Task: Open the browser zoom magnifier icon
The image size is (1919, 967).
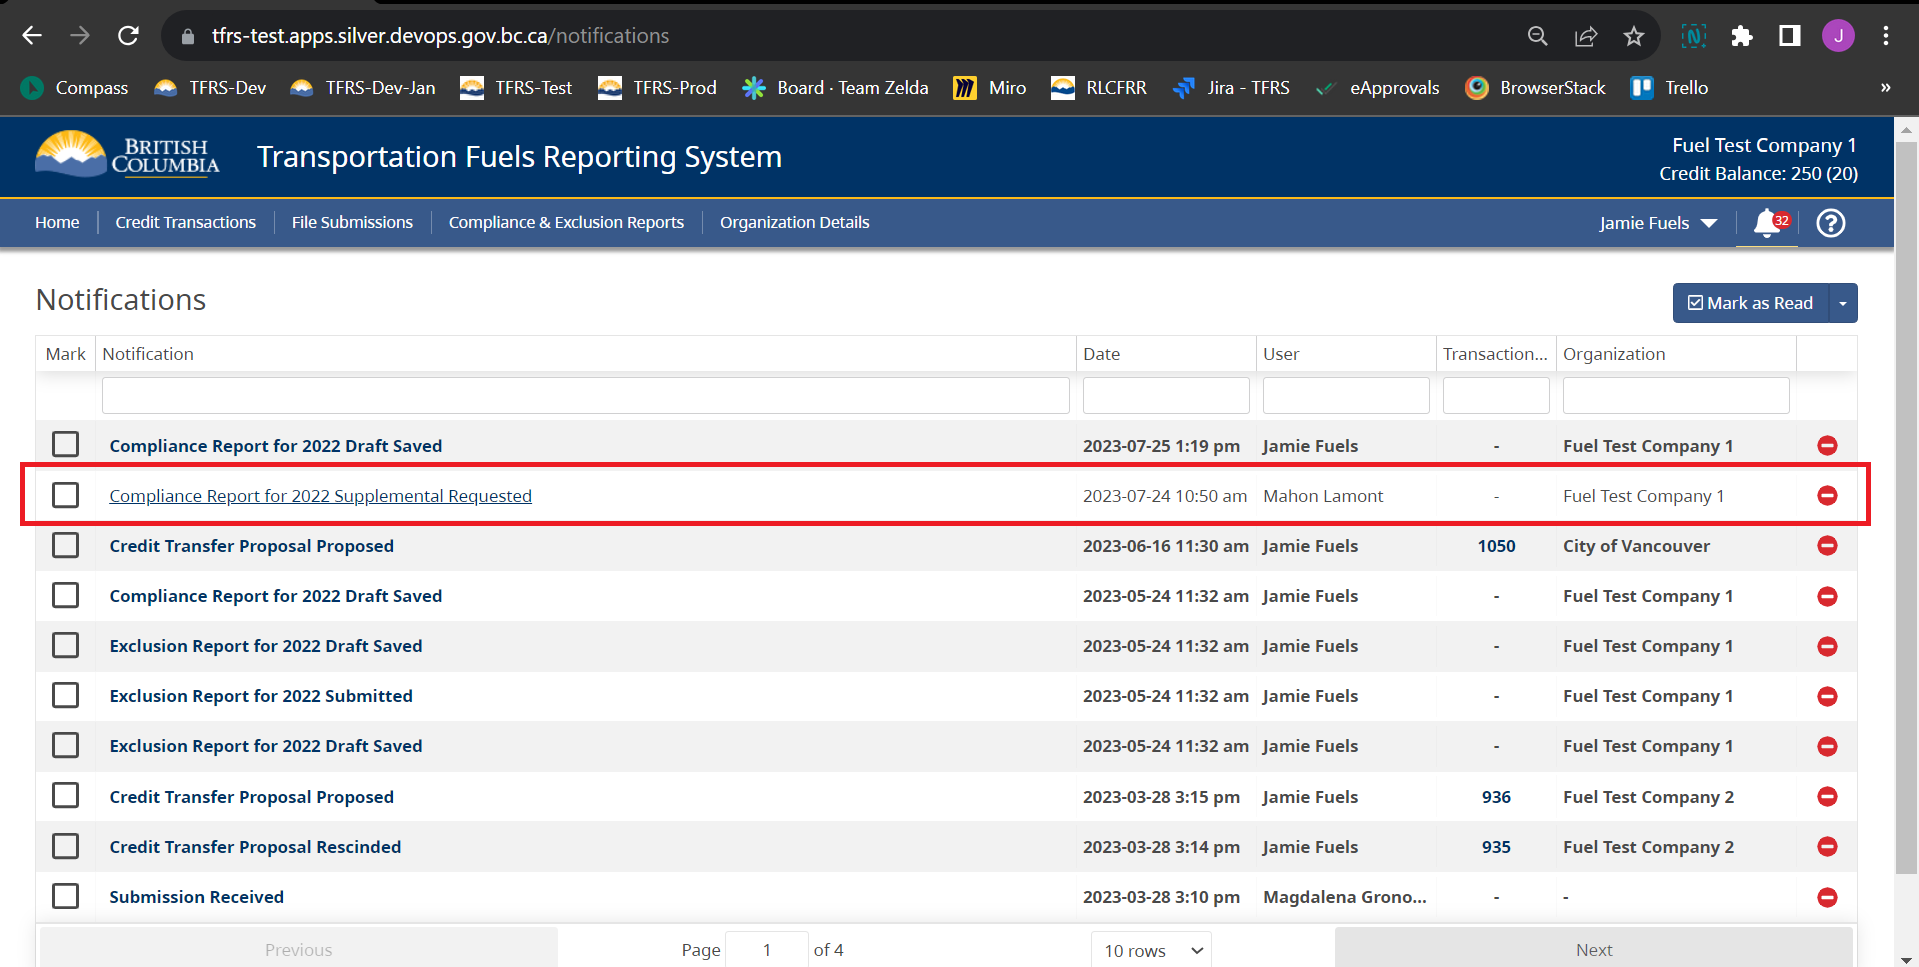Action: (1538, 36)
